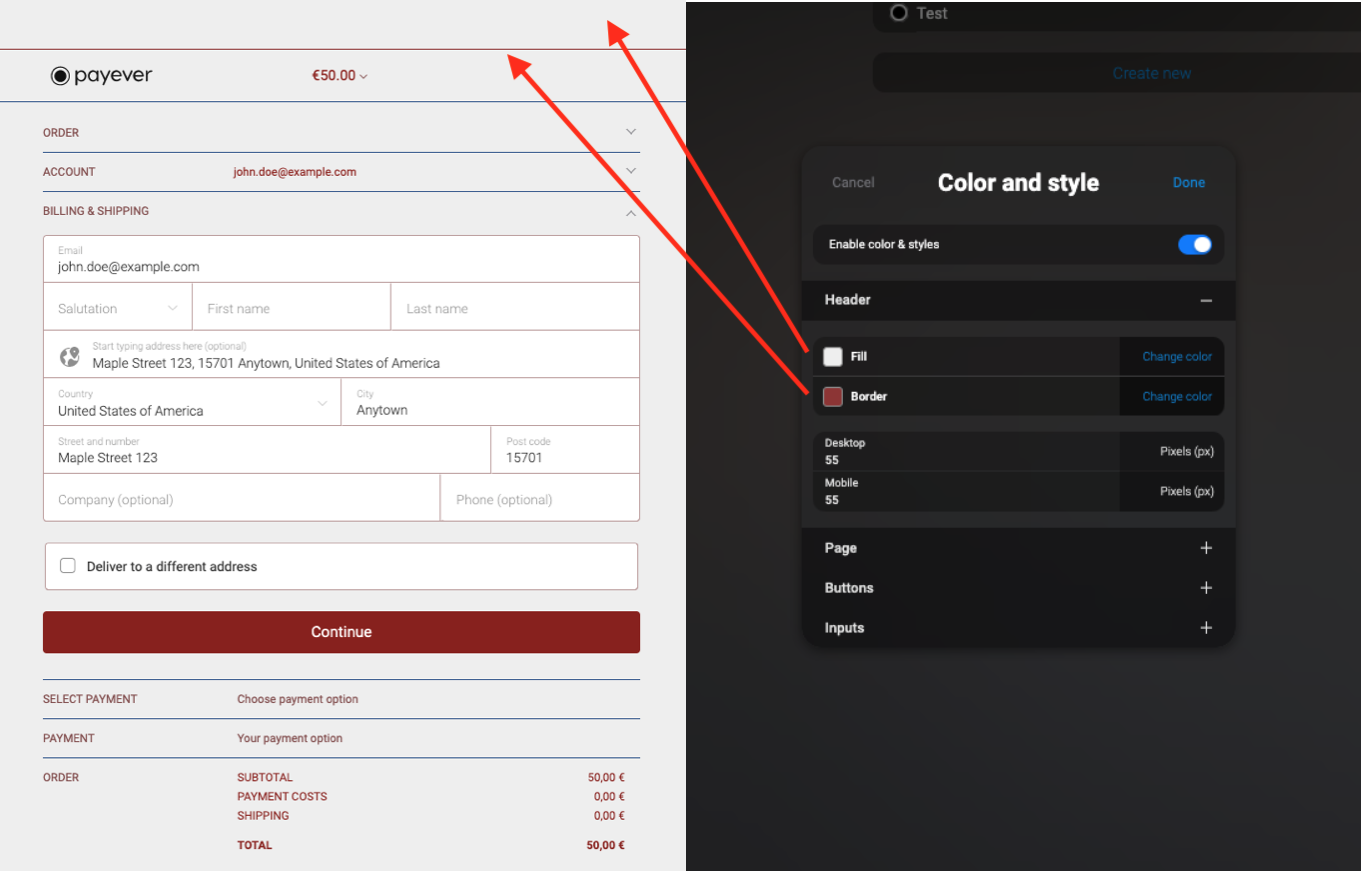
Task: Click the PAYMENT COSTS label
Action: click(282, 797)
